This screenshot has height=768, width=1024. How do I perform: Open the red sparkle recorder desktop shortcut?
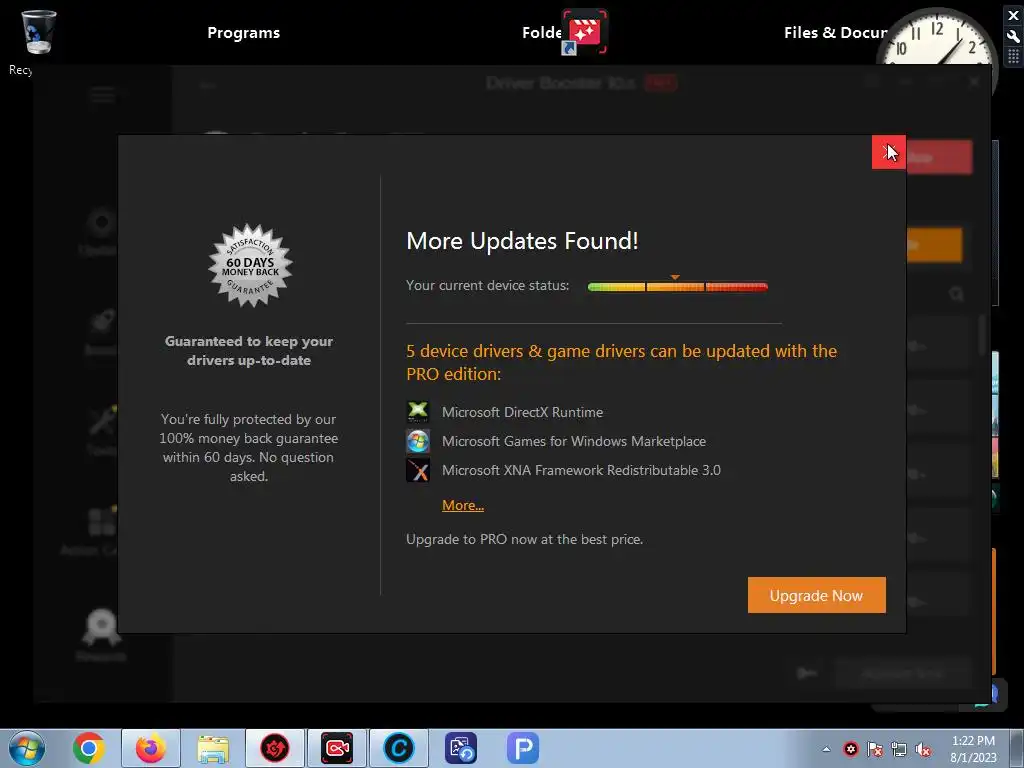point(584,31)
